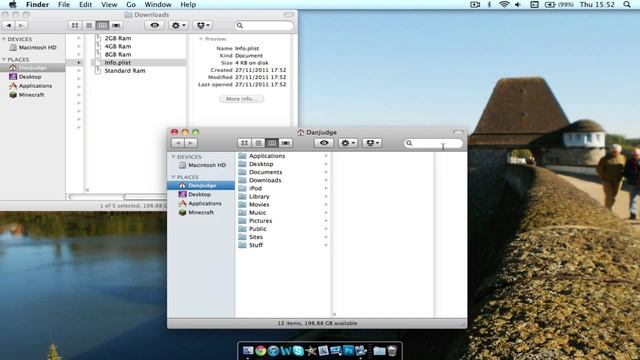The width and height of the screenshot is (640, 360).
Task: Open the Trash in the Dock
Action: coord(392,351)
